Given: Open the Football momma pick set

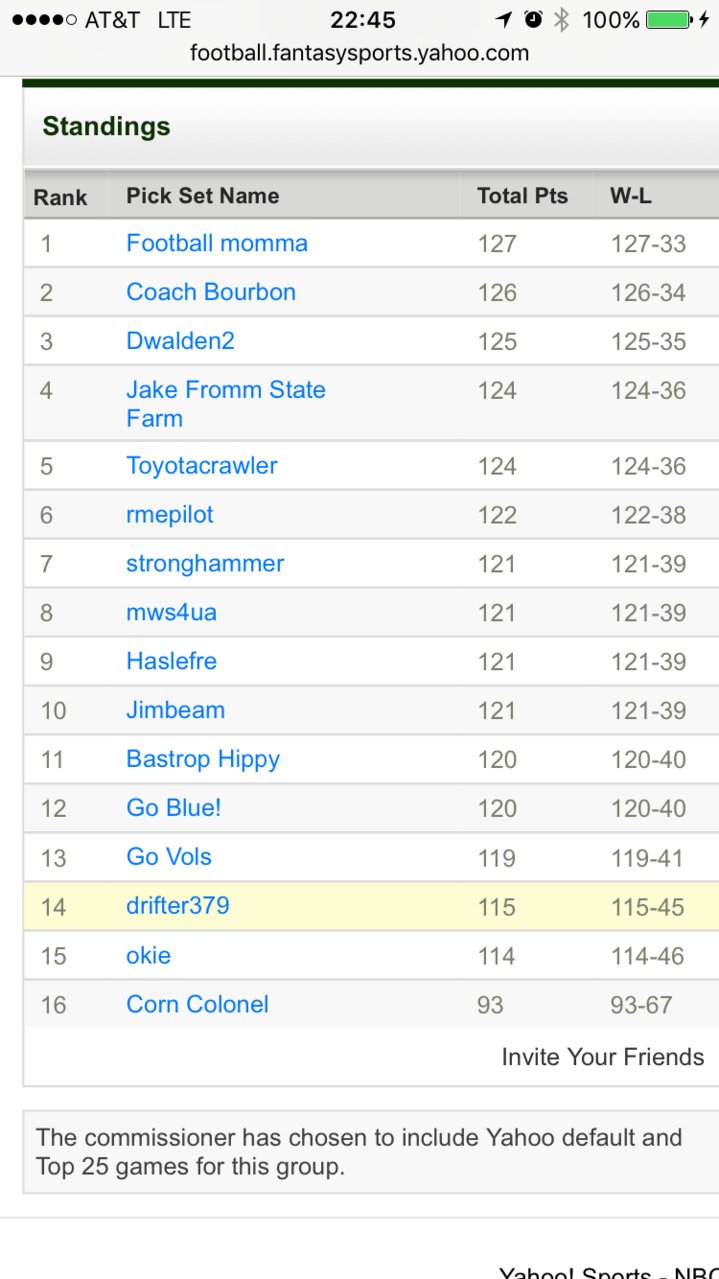Looking at the screenshot, I should [x=217, y=243].
